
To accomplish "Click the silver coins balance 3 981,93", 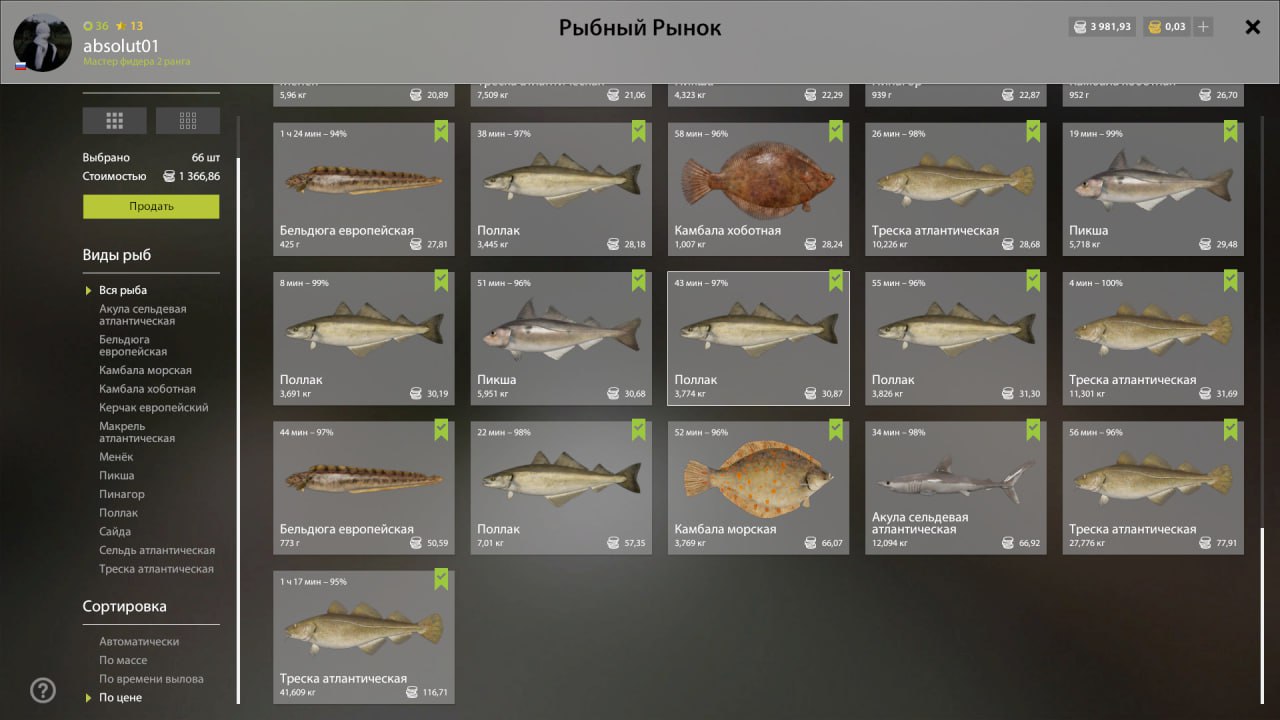I will 1102,27.
